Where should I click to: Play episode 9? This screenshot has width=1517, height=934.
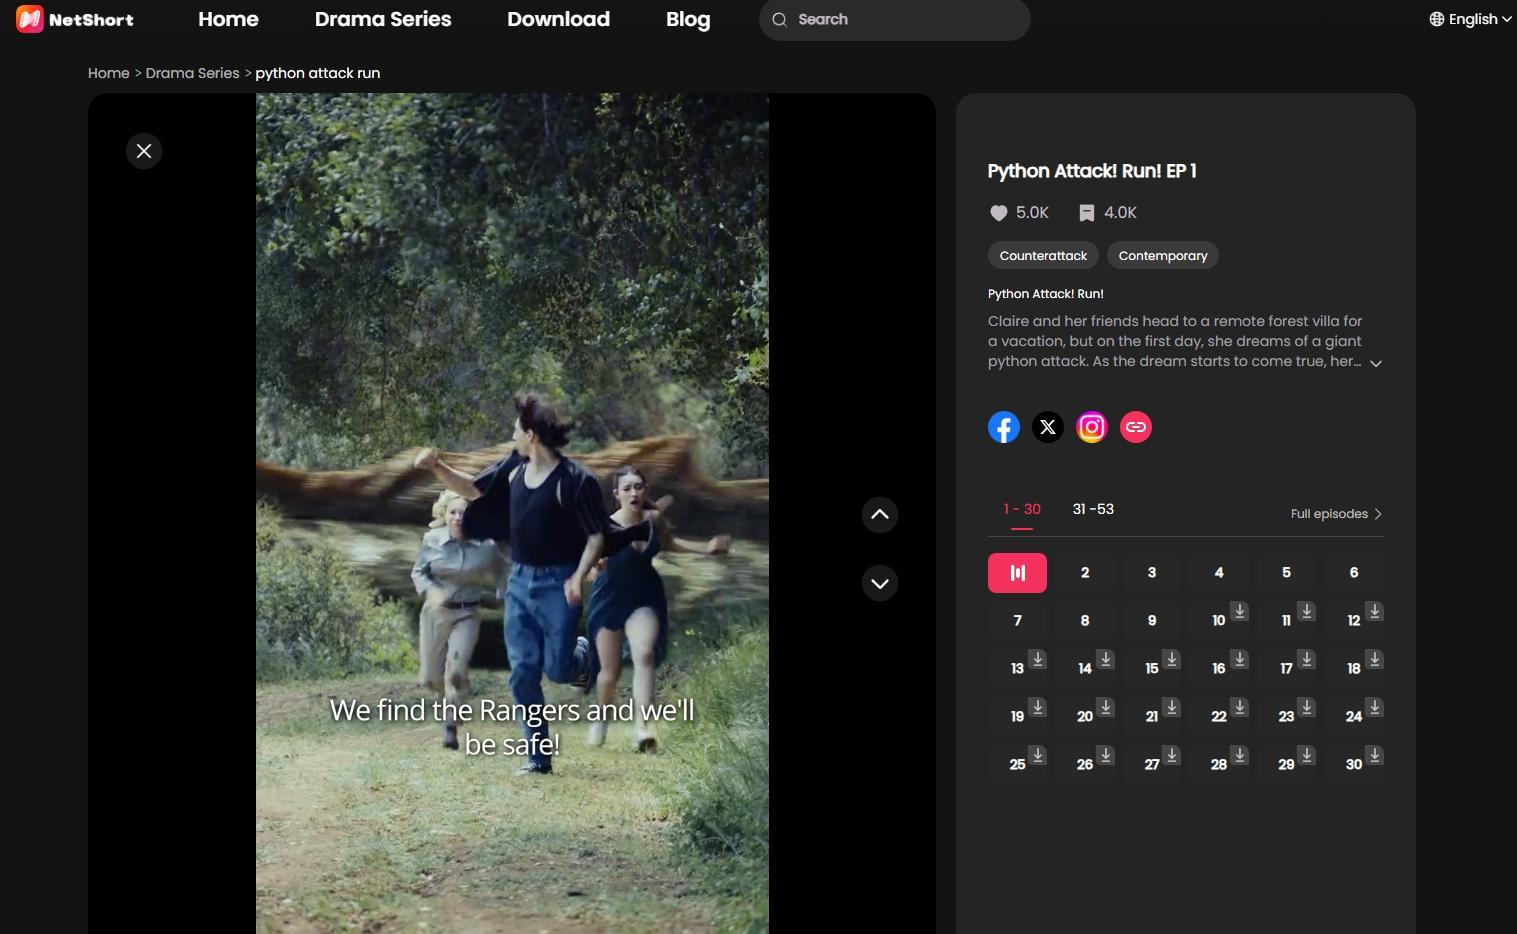[1152, 621]
